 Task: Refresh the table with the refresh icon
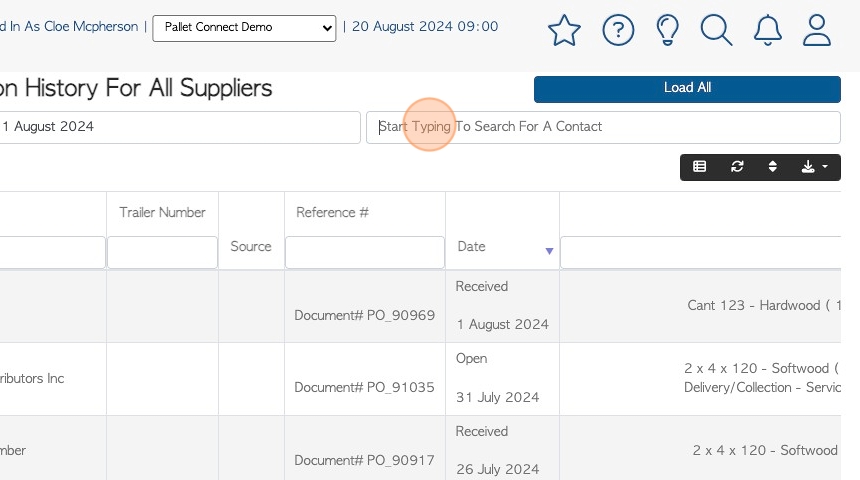pos(737,167)
